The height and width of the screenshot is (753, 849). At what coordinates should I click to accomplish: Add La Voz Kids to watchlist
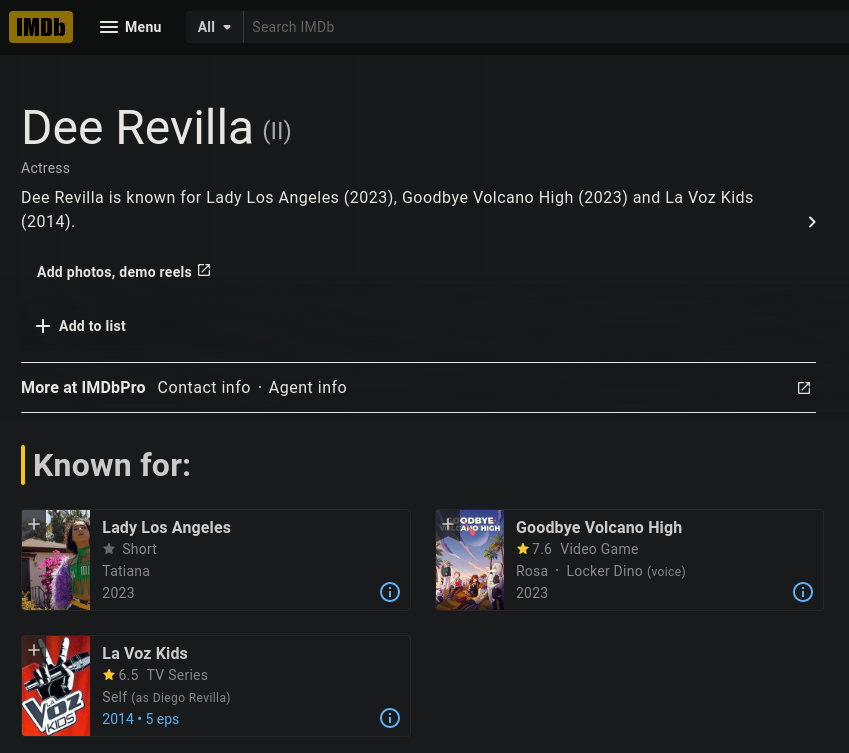[34, 650]
